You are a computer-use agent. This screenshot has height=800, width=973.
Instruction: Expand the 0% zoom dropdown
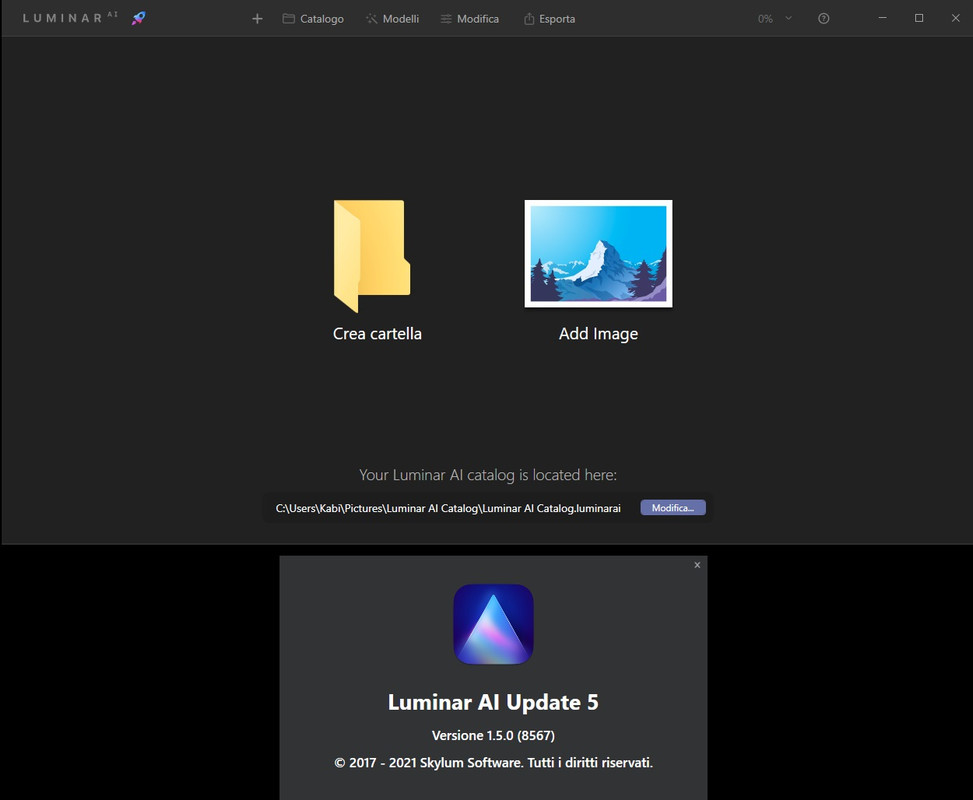click(x=789, y=18)
